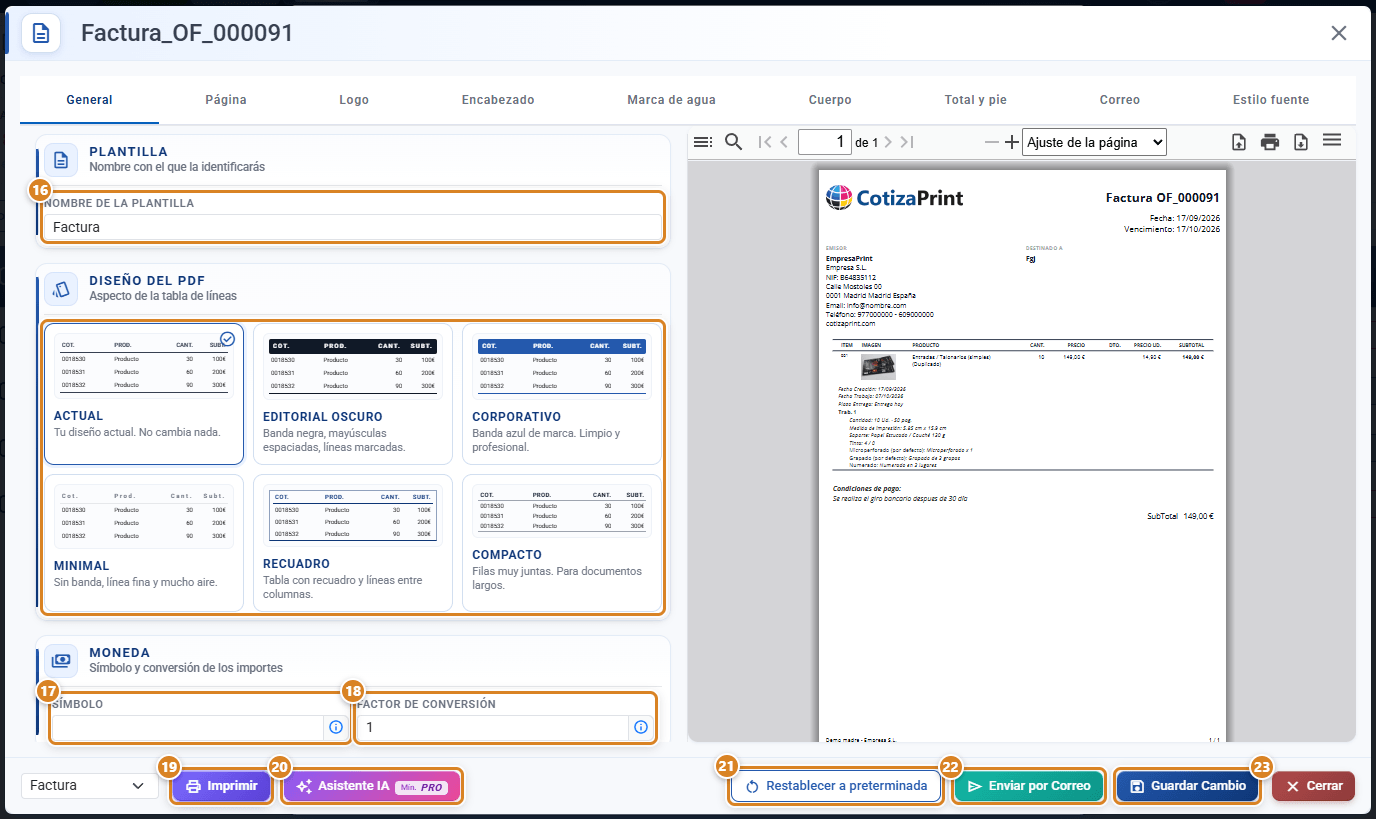Jump to last PDF page
Viewport: 1376px width, 819px height.
[906, 142]
